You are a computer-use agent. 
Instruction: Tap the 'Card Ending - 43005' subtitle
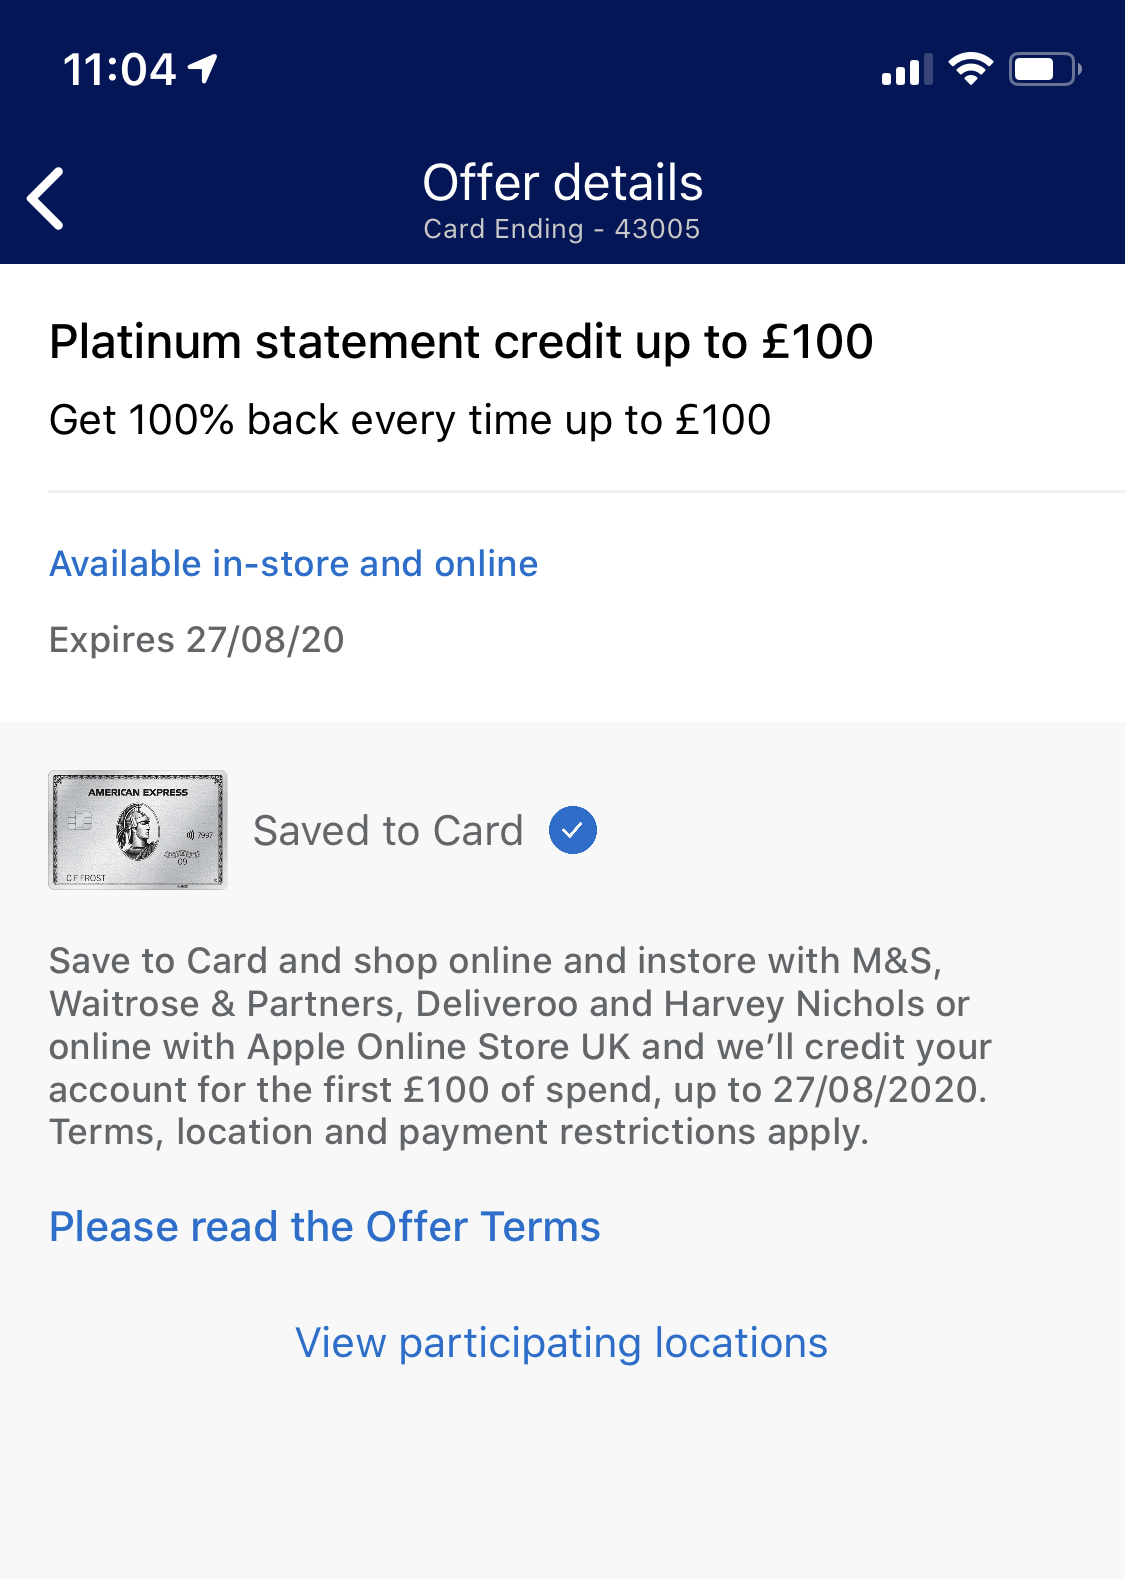coord(562,229)
